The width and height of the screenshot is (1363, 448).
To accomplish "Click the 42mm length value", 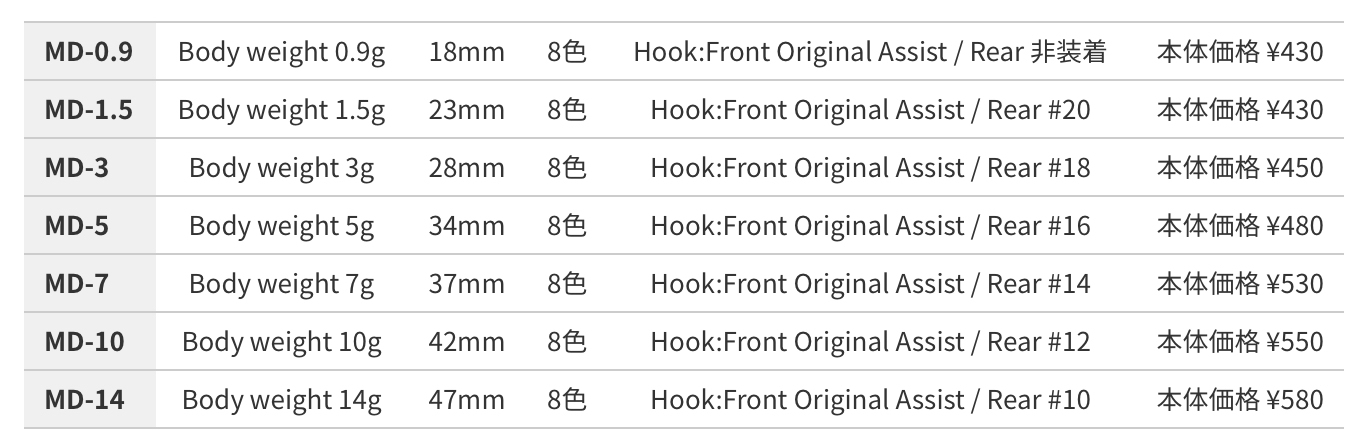I will [466, 342].
